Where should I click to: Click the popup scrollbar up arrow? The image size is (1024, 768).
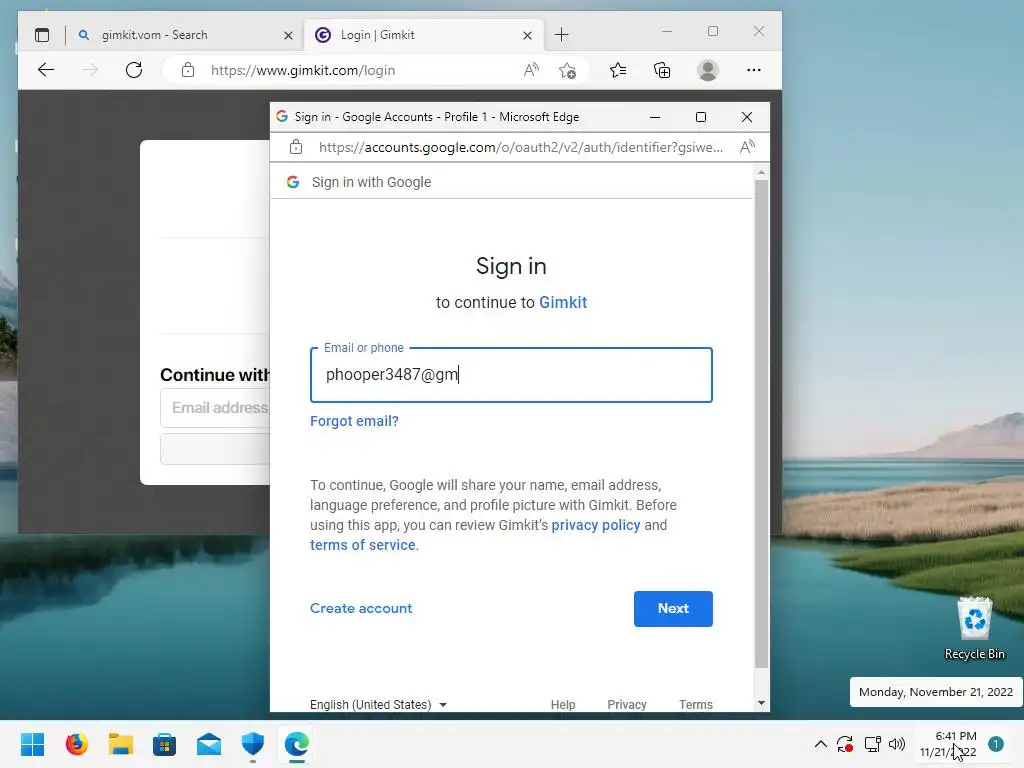(x=761, y=172)
